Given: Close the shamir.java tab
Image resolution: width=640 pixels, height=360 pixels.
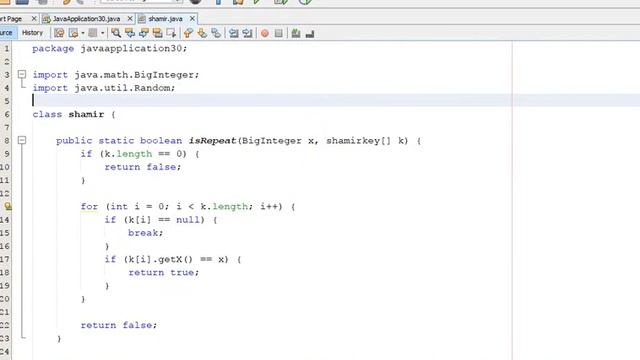Looking at the screenshot, I should point(192,19).
